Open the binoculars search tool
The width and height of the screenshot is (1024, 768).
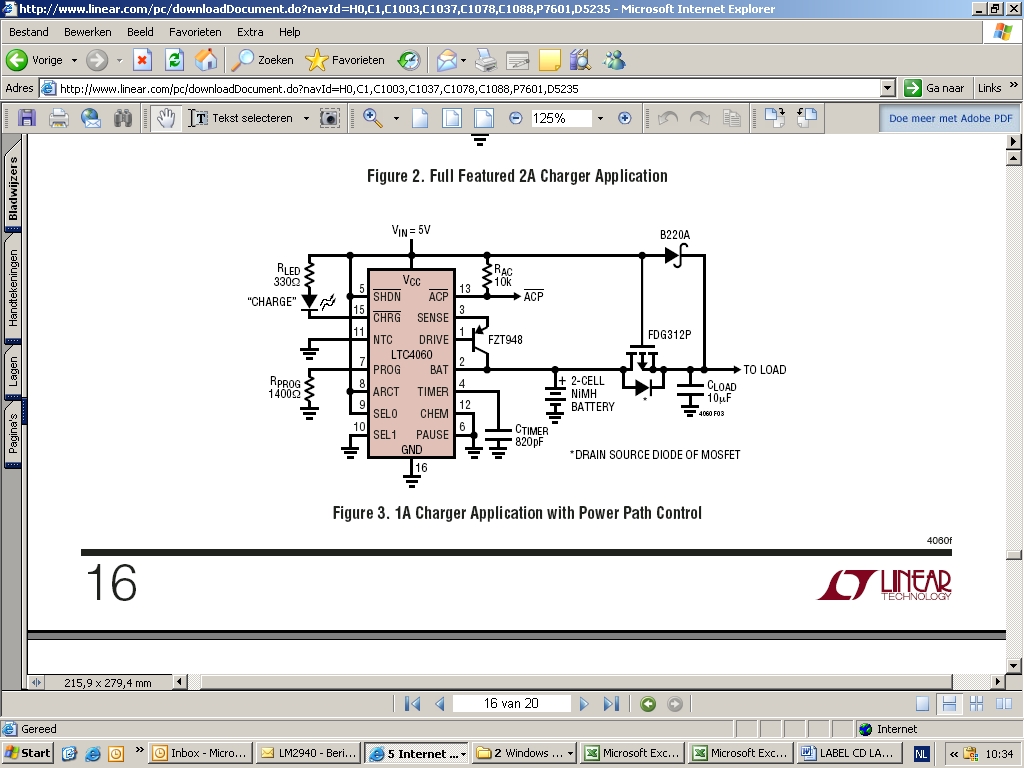click(x=123, y=118)
